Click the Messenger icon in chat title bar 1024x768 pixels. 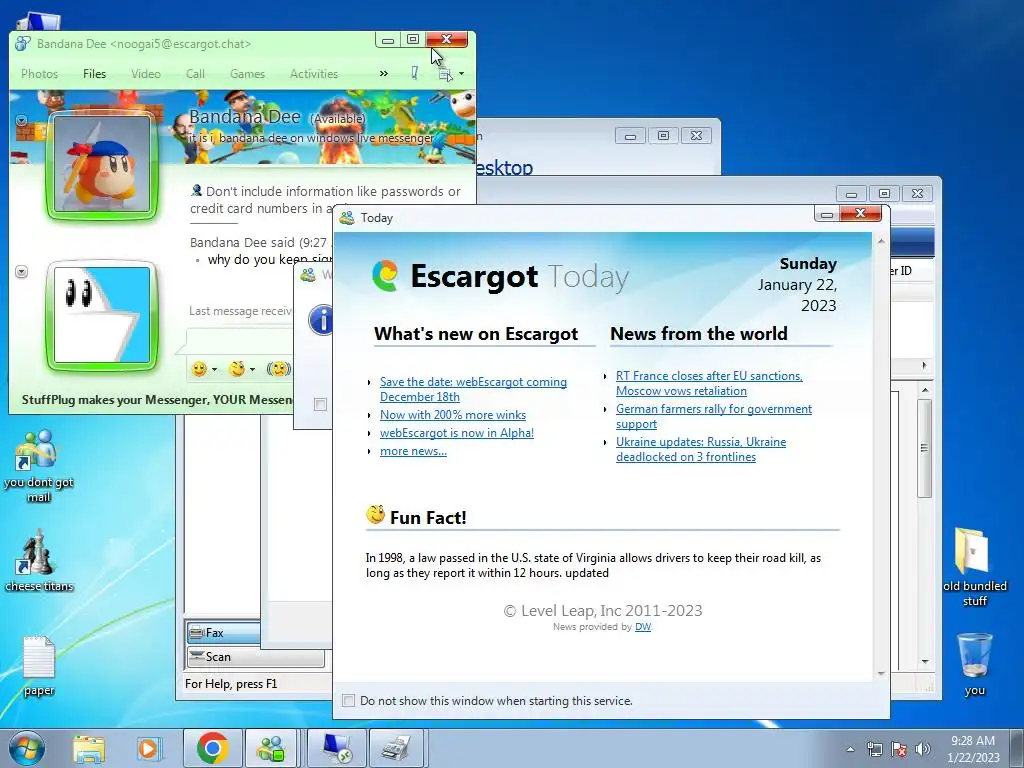tap(23, 44)
